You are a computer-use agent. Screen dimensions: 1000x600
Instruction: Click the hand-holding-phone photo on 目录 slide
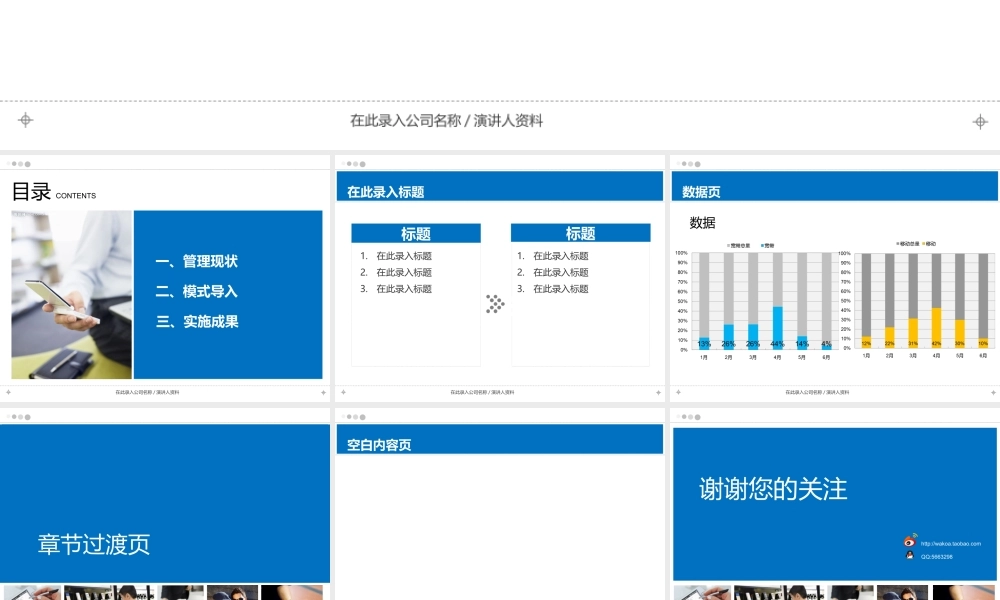pos(72,294)
